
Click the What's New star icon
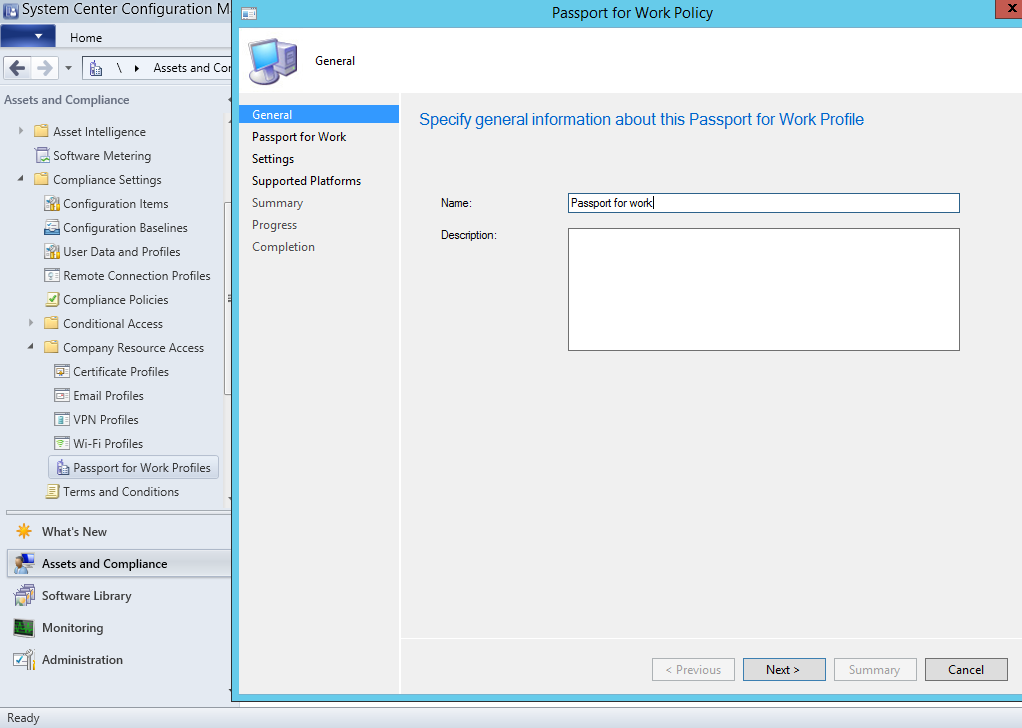tap(23, 531)
